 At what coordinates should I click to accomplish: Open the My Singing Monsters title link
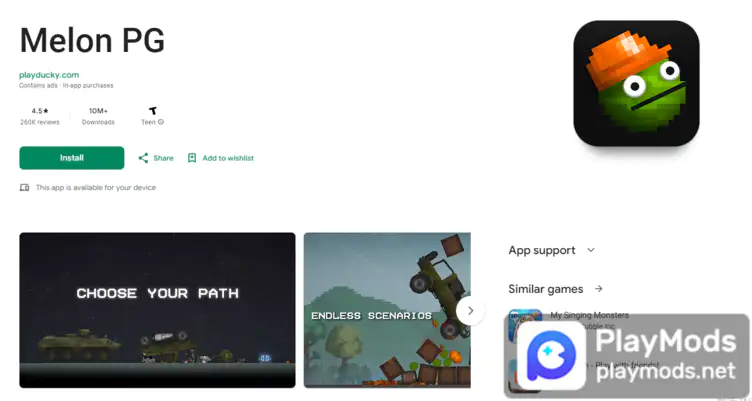pos(589,315)
